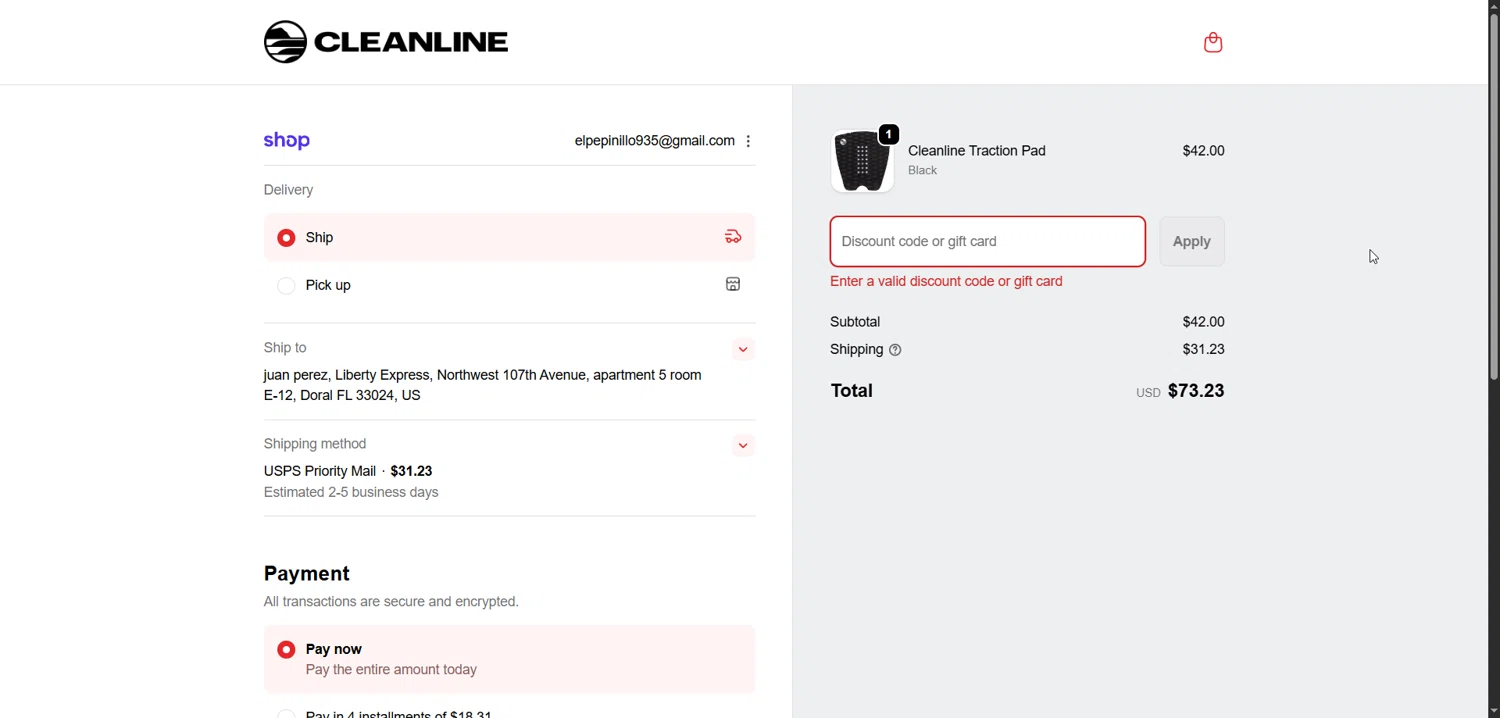Click the 'Enter a valid discount code' error message

pyautogui.click(x=946, y=282)
